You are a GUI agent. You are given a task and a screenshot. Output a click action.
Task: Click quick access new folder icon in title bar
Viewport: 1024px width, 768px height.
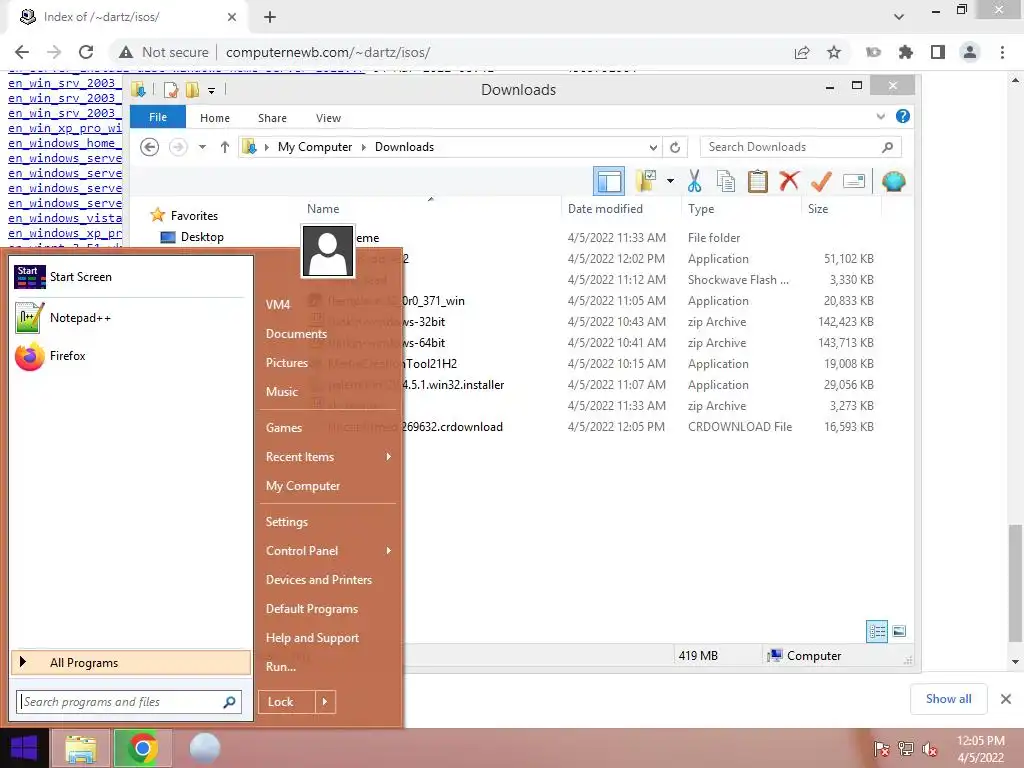pyautogui.click(x=192, y=89)
